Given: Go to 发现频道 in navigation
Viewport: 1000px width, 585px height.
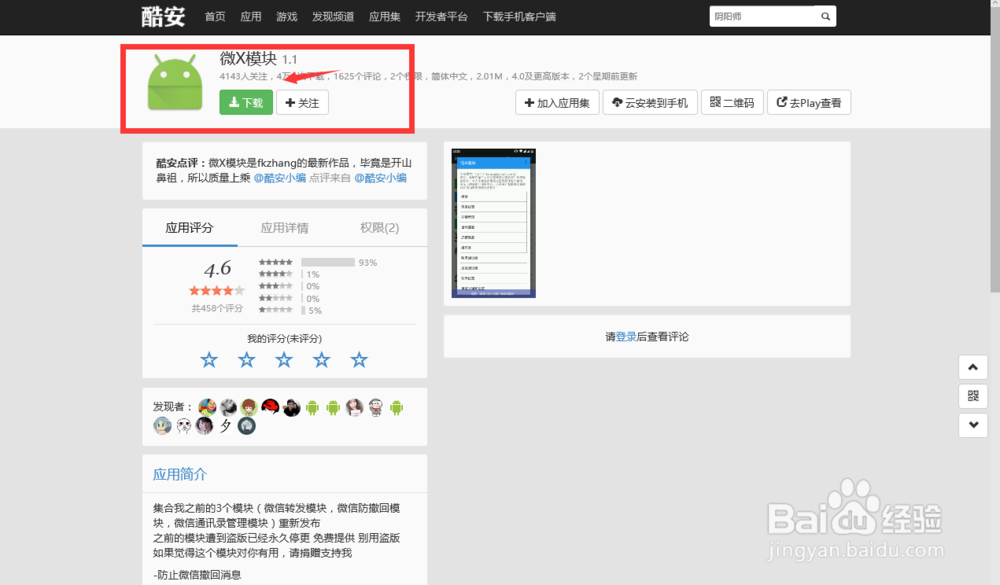Looking at the screenshot, I should 333,17.
